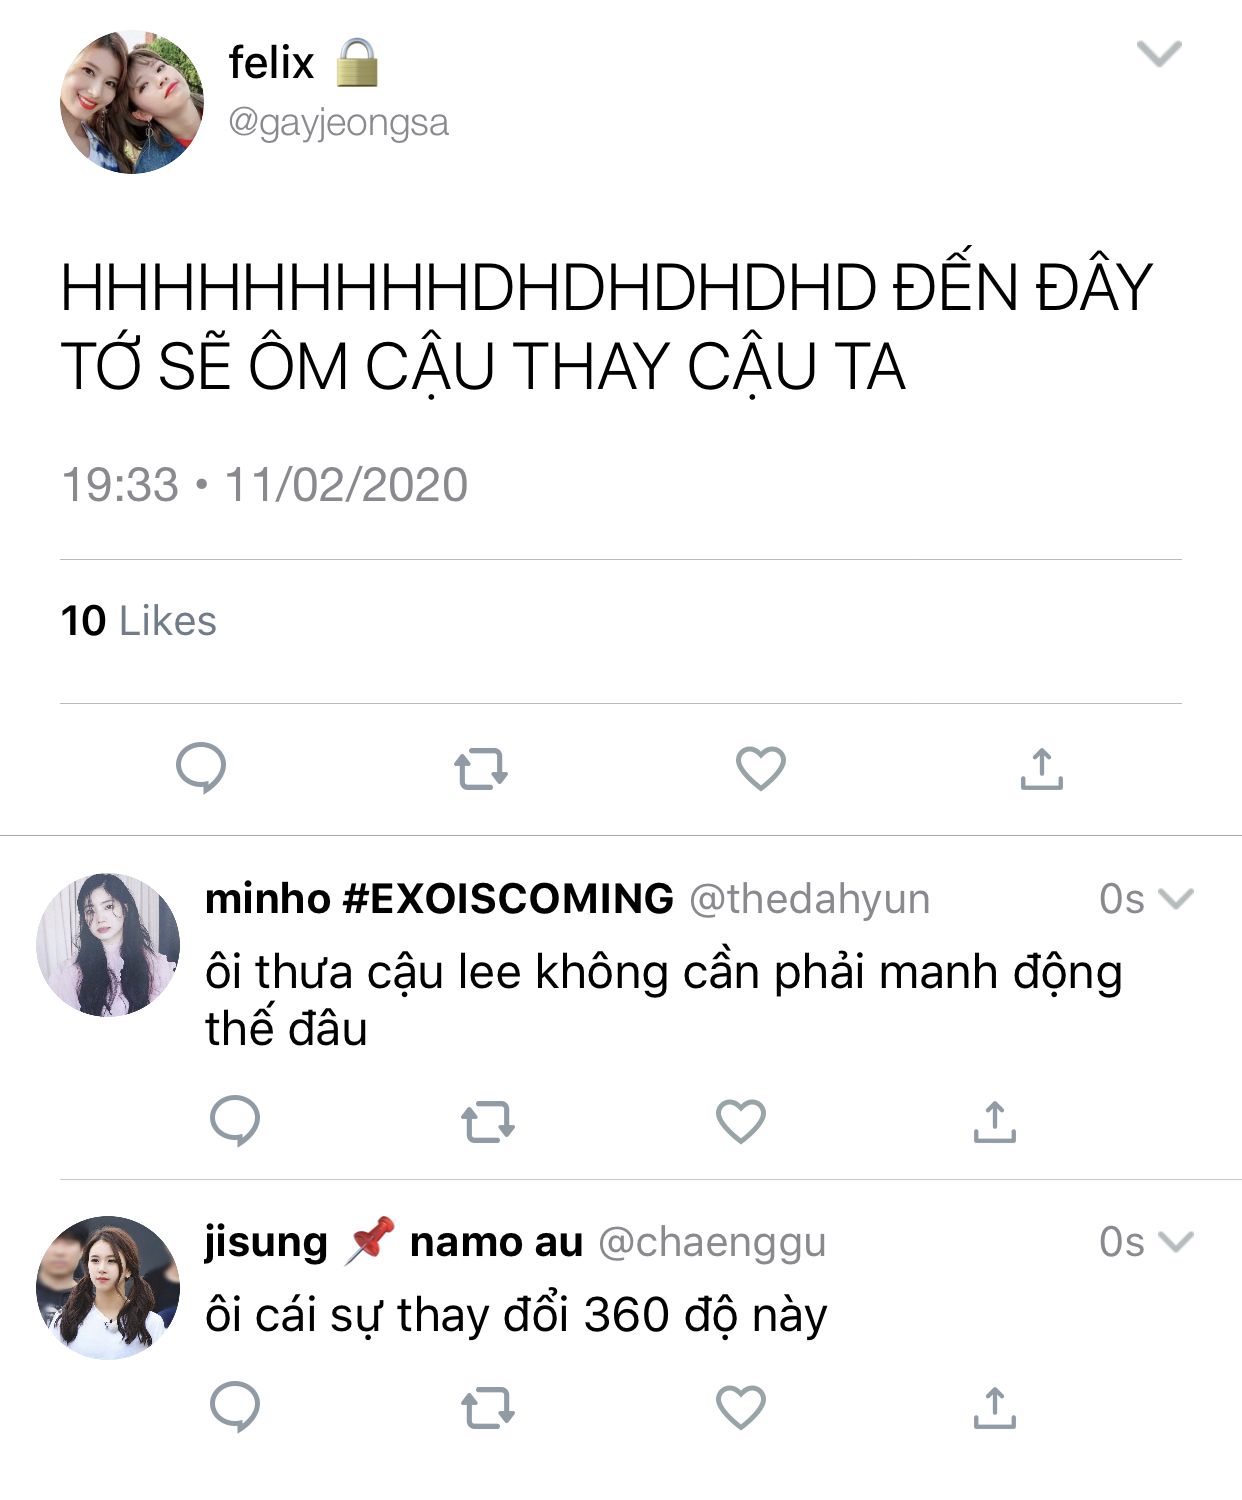
Task: Share minho's reply
Action: (x=995, y=1121)
